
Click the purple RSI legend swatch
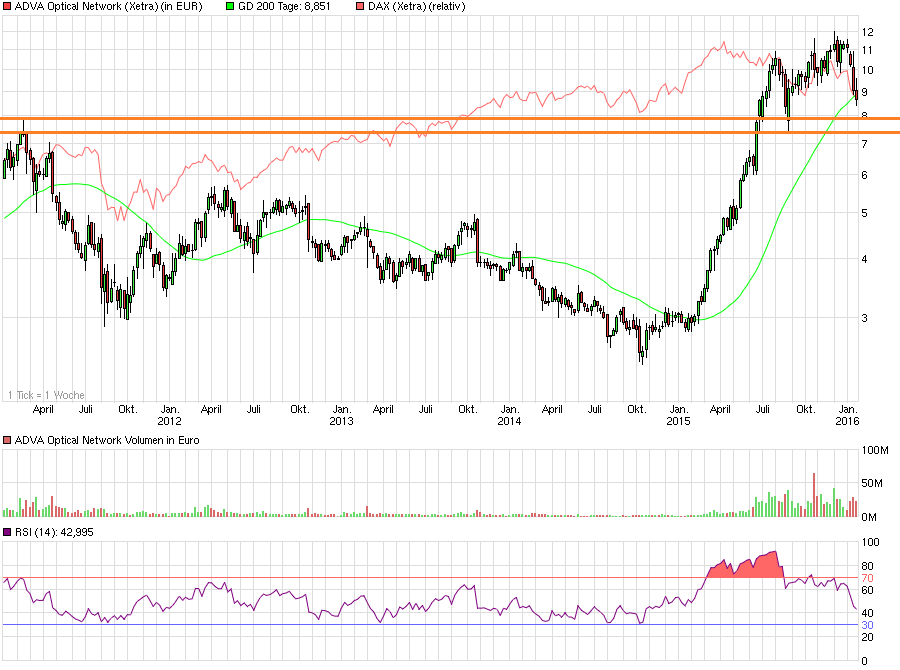(x=7, y=532)
